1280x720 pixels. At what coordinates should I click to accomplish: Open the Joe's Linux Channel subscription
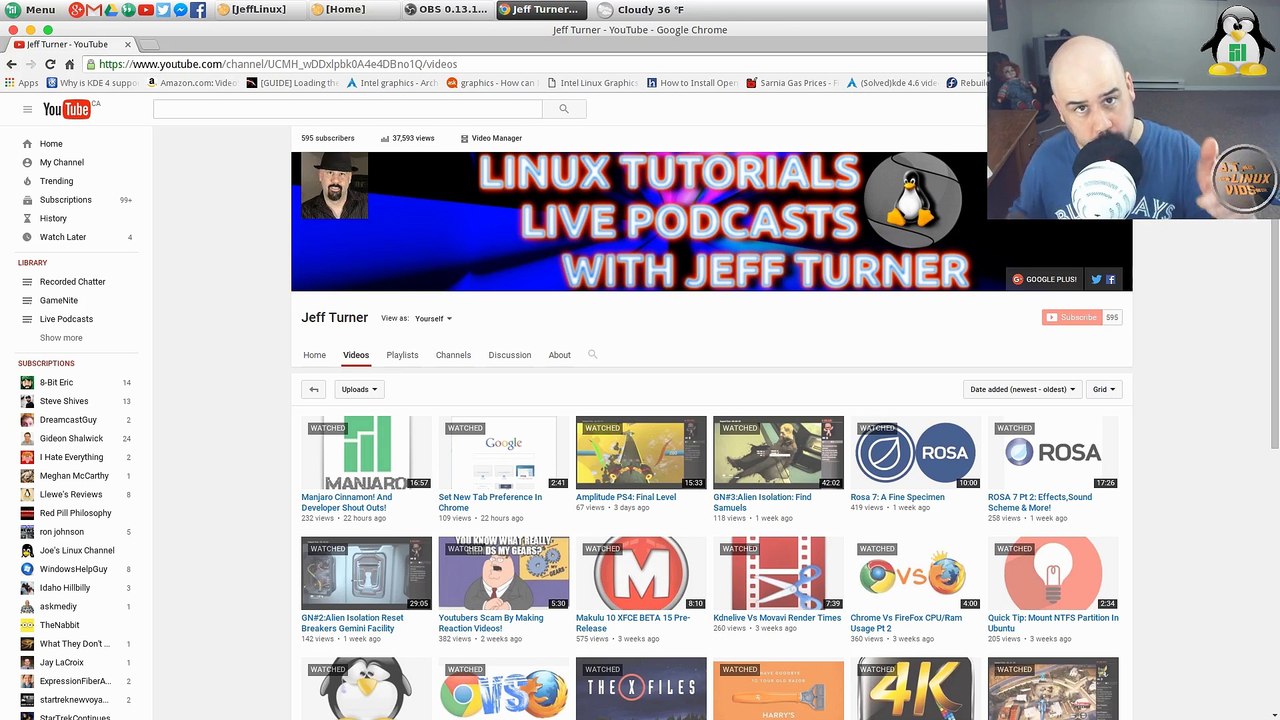click(x=77, y=550)
